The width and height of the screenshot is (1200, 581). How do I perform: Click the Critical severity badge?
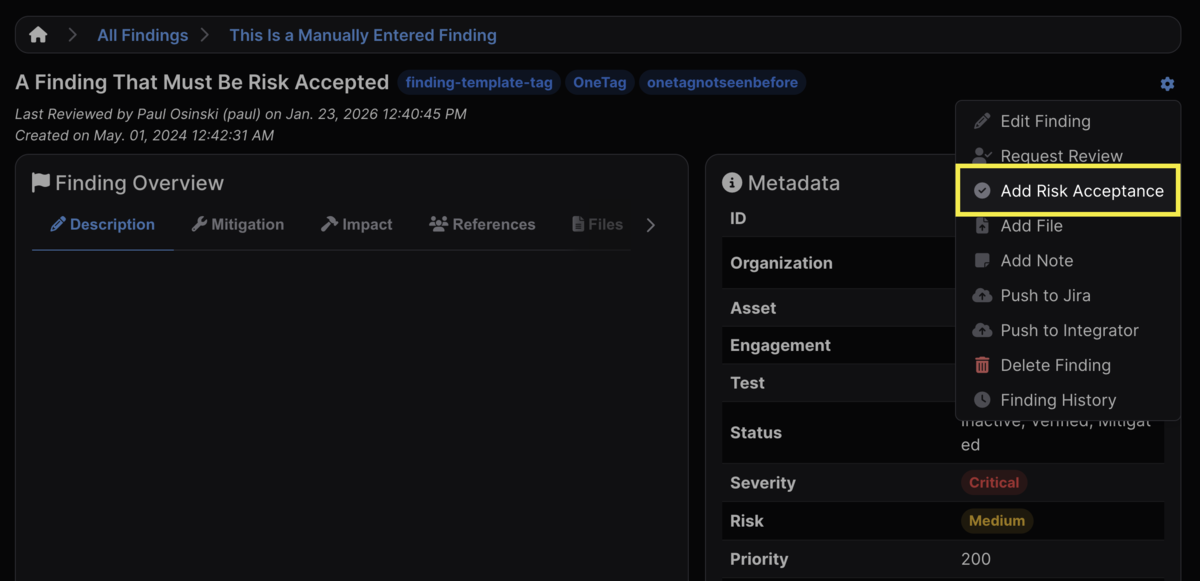993,482
